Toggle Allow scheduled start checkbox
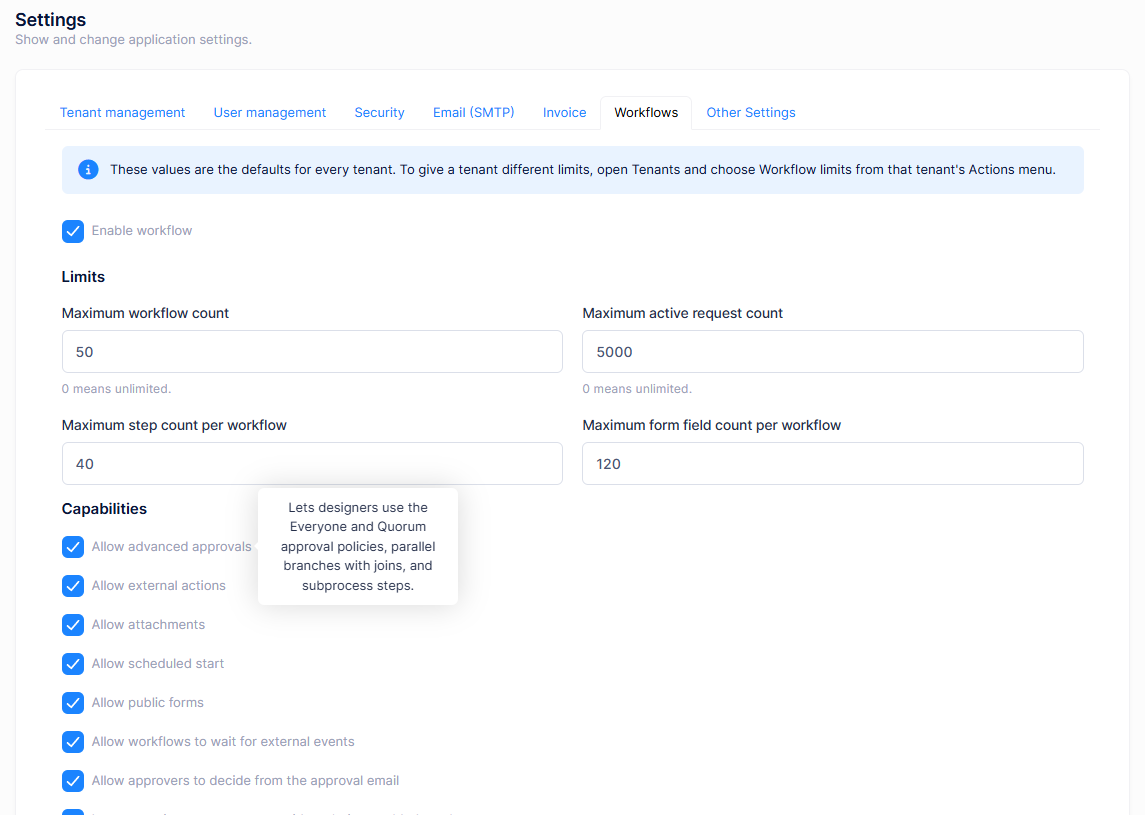 (x=73, y=664)
